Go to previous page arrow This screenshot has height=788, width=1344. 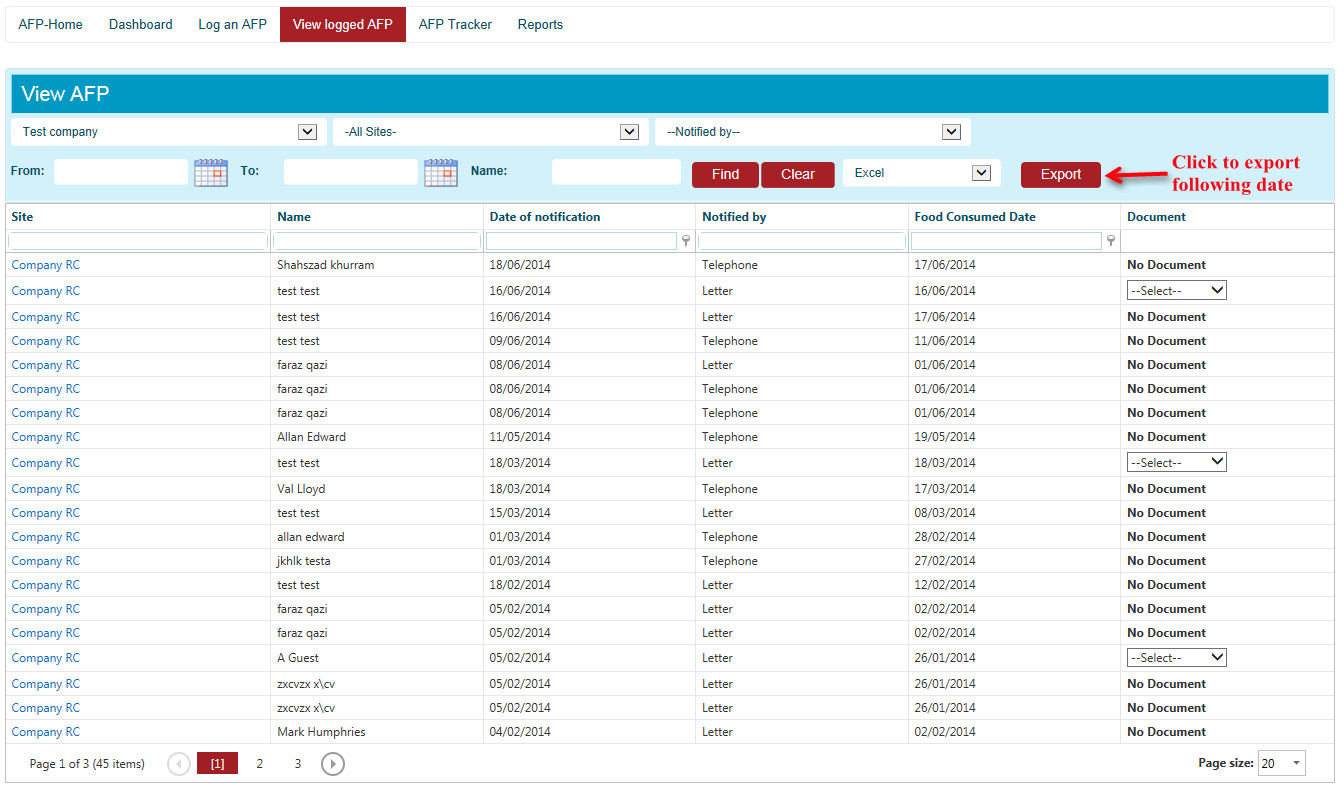[x=179, y=764]
